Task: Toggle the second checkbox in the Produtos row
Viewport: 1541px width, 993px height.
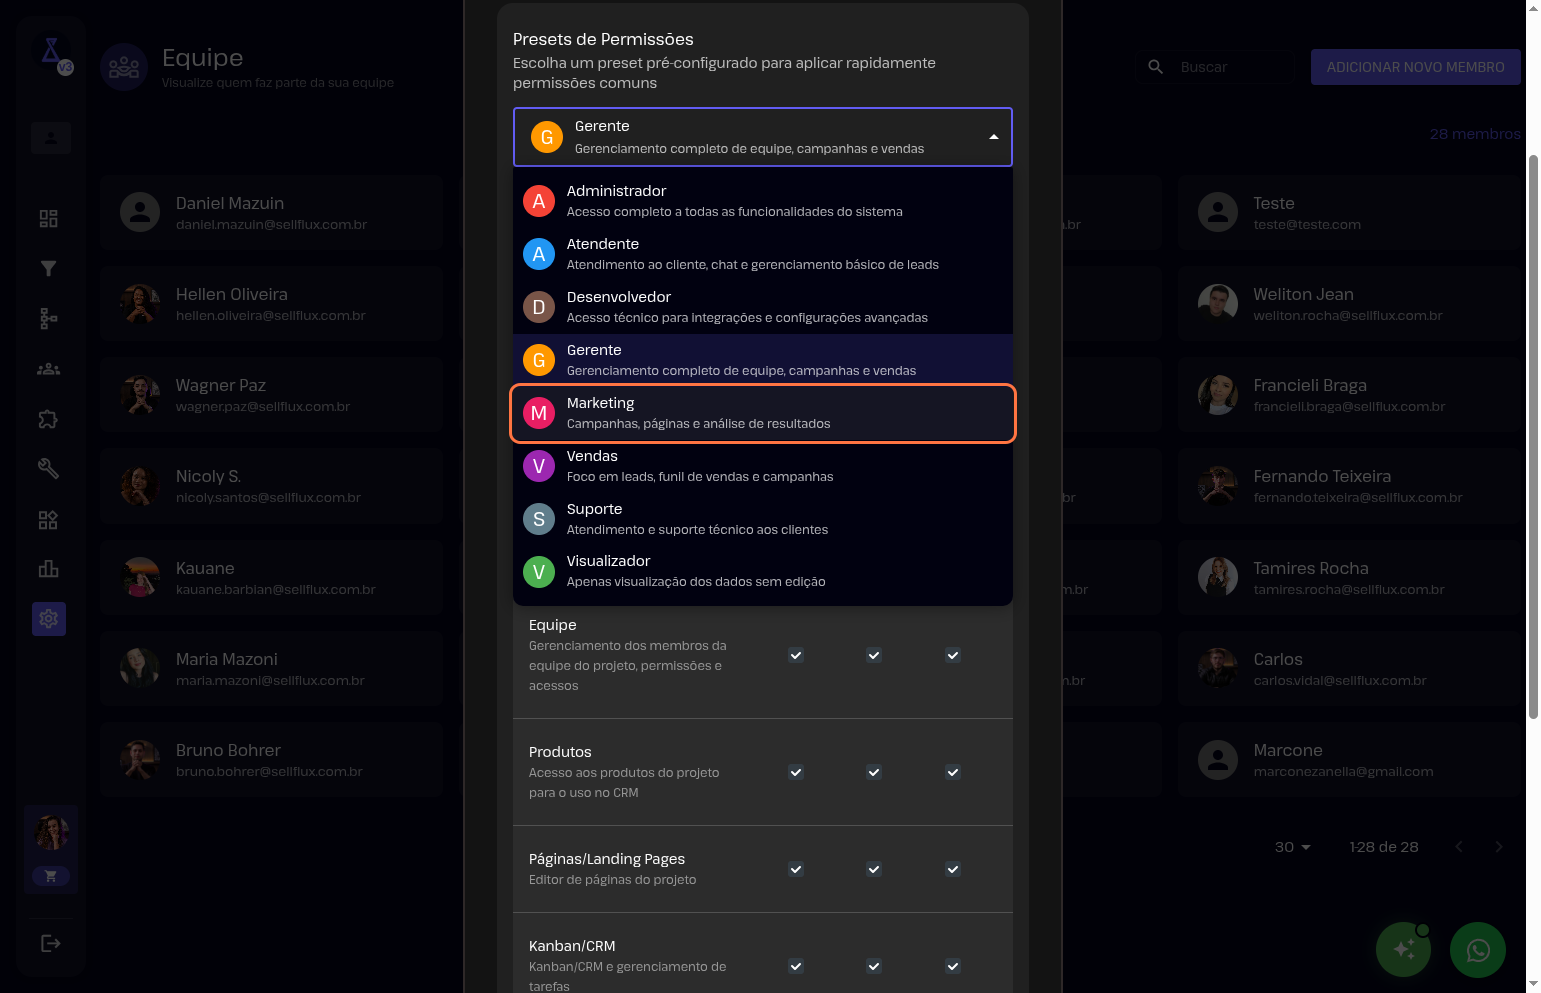Action: click(874, 772)
